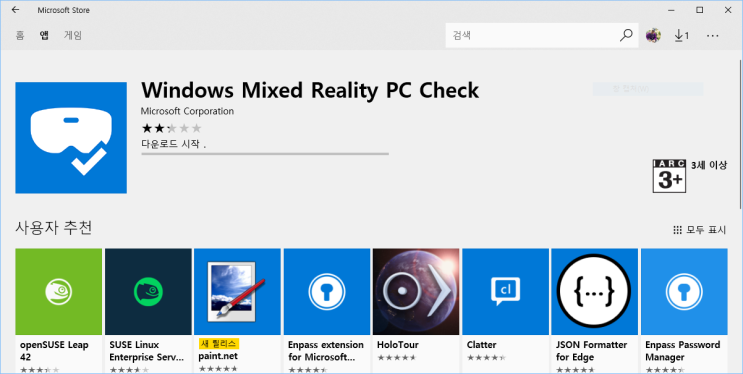Screen dimensions: 743x374
Task: Open downloads and updates indicator
Action: (681, 35)
